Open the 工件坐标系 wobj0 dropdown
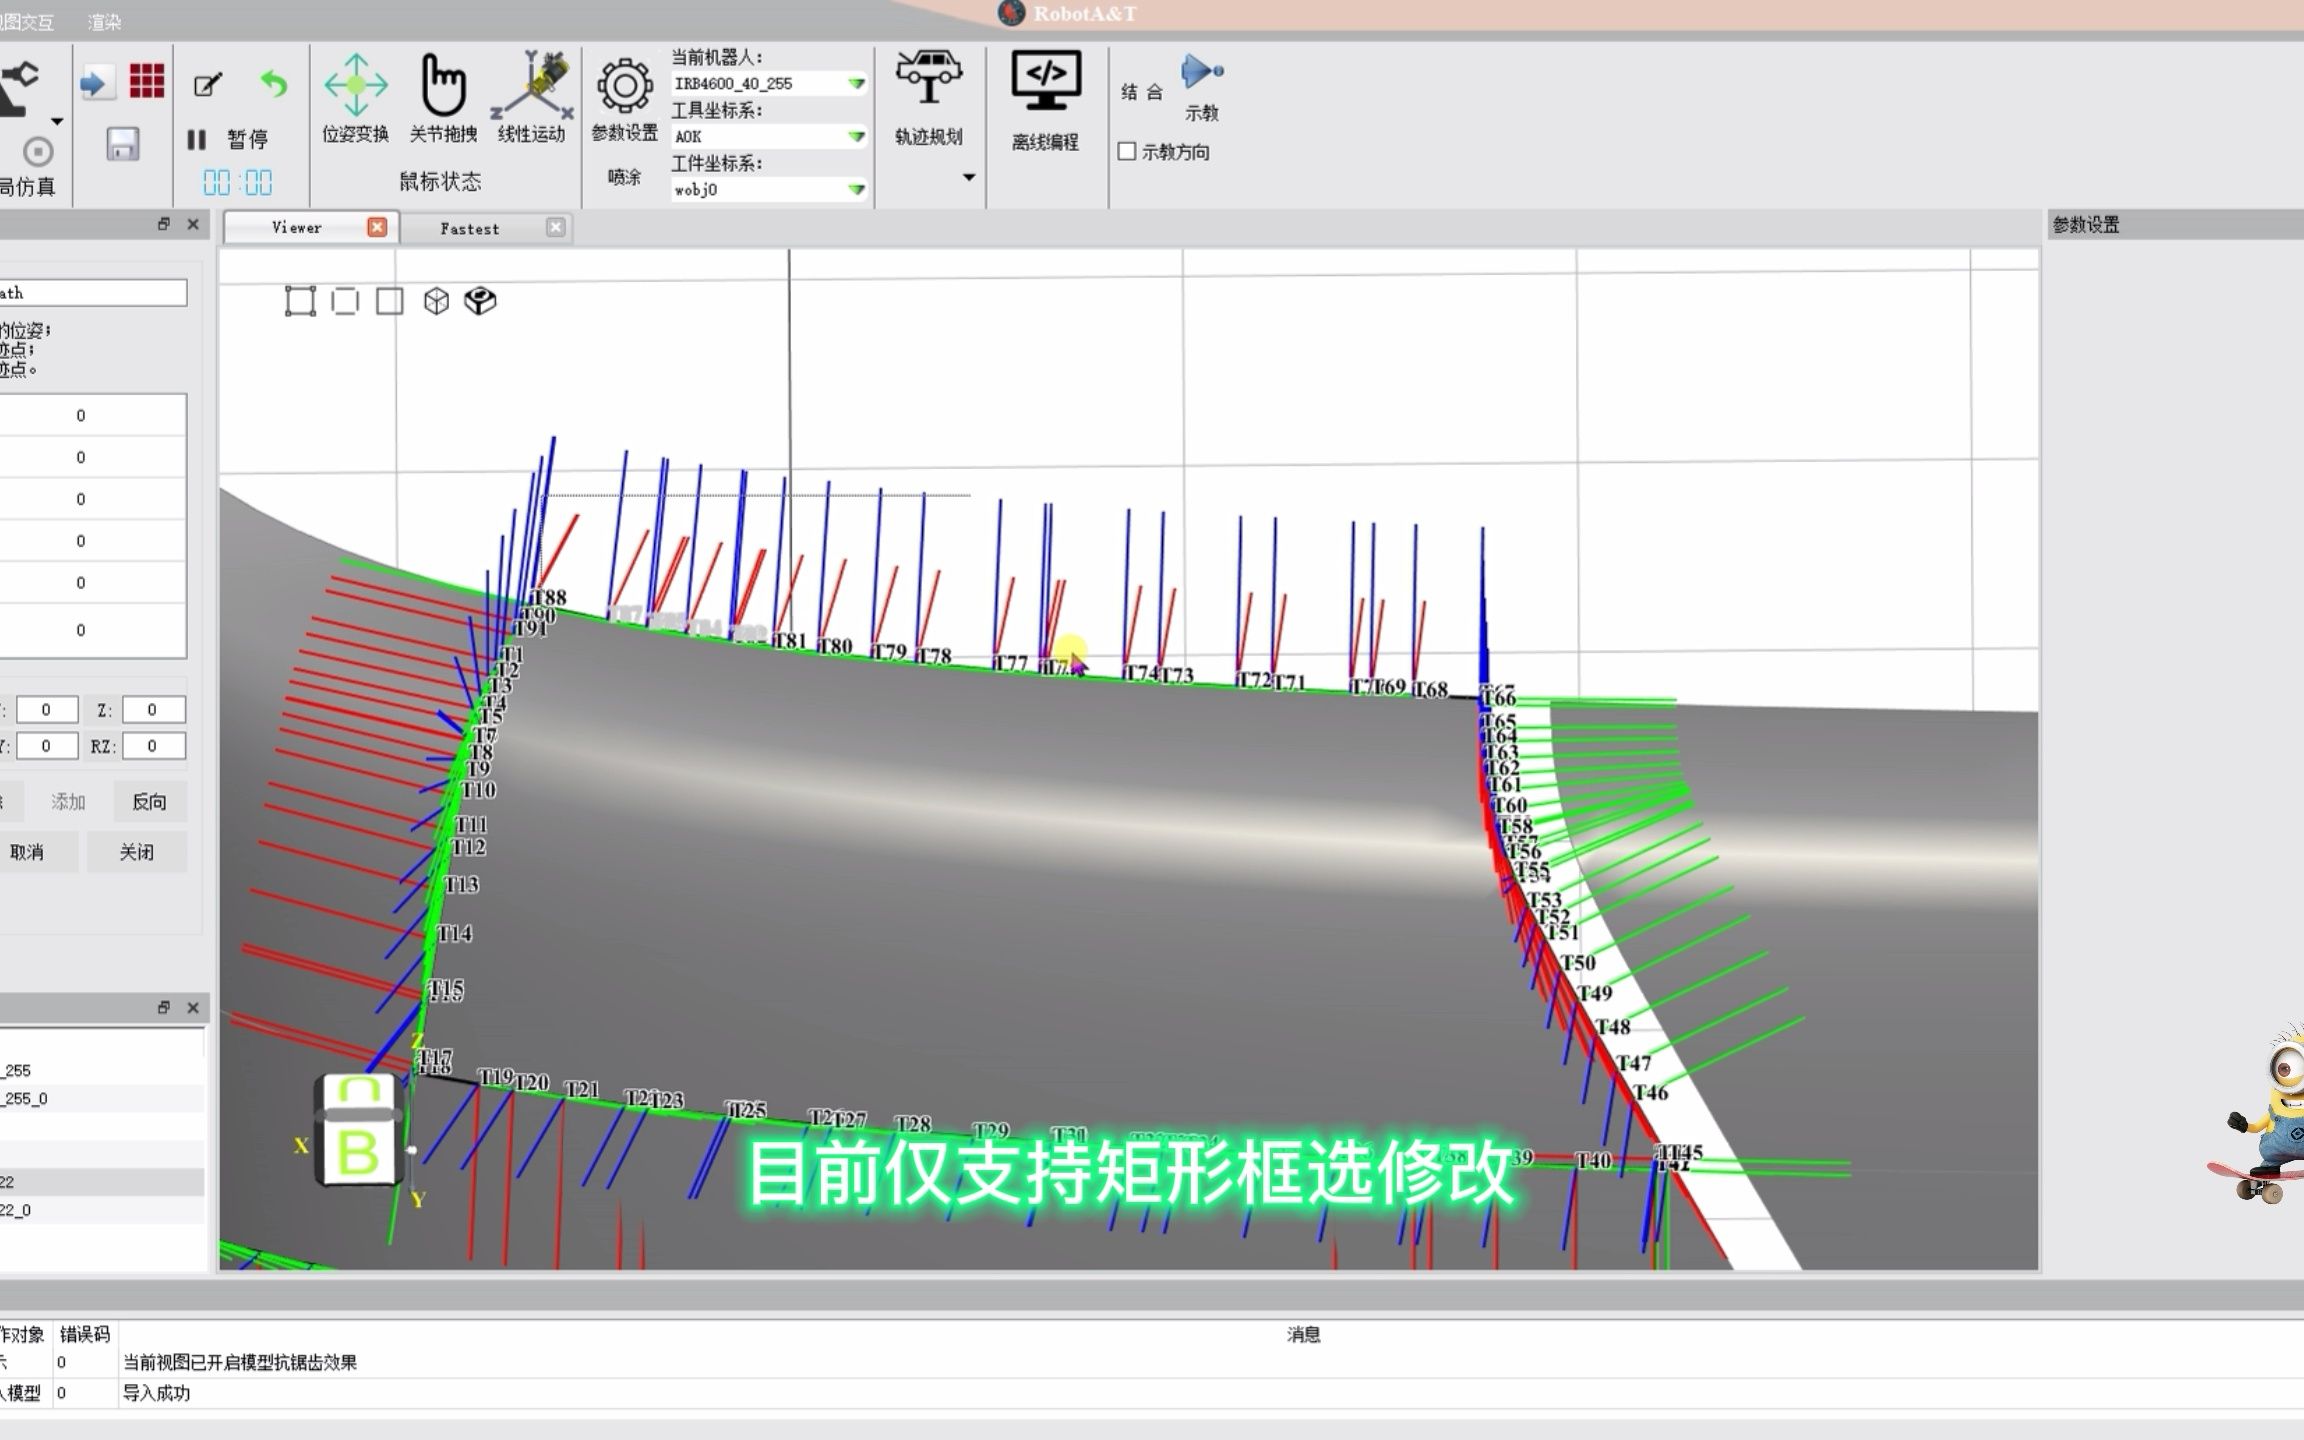 856,190
